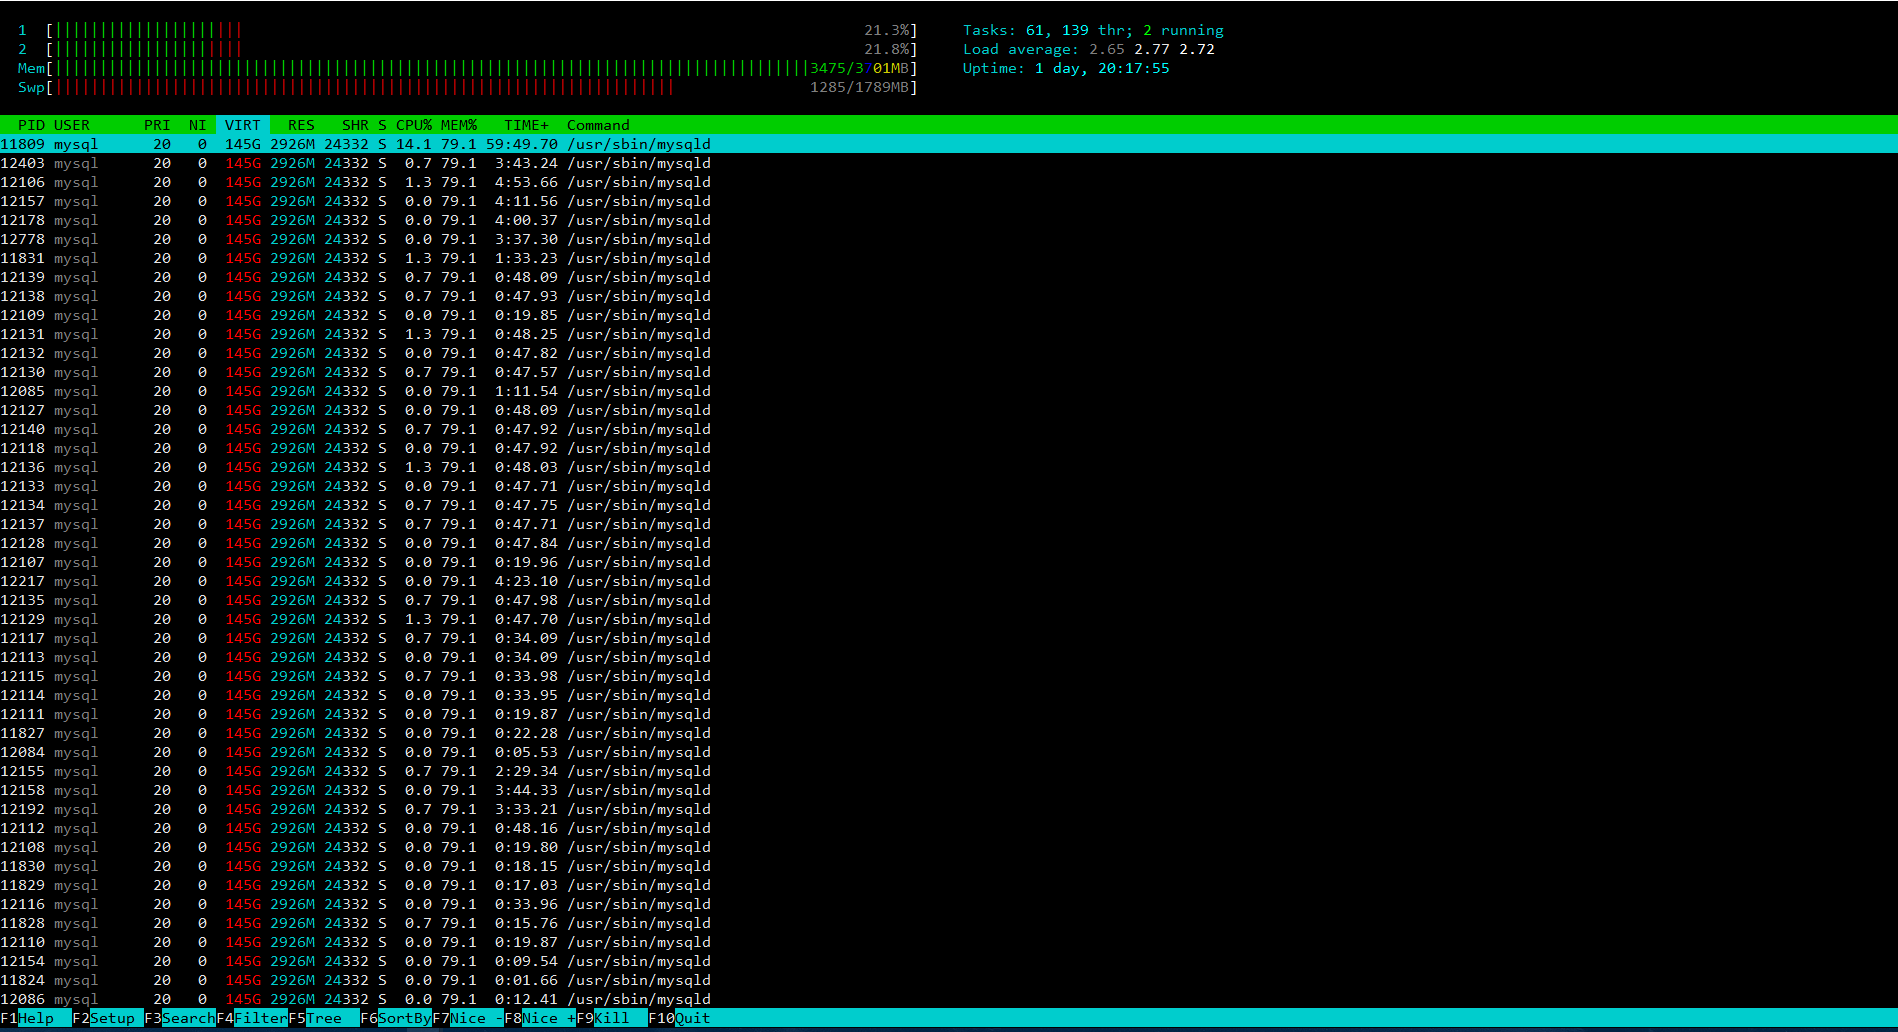This screenshot has width=1898, height=1032.
Task: Sort by the PID column header
Action: pyautogui.click(x=31, y=125)
